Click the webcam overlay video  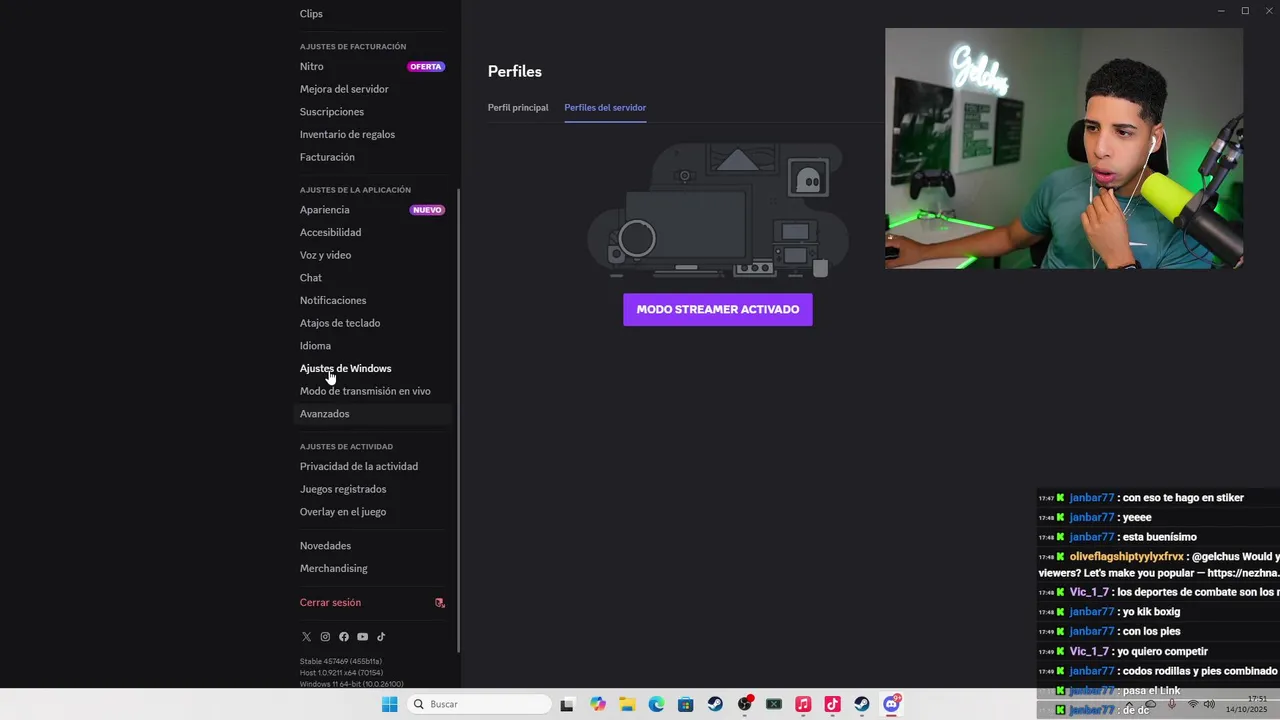1064,148
